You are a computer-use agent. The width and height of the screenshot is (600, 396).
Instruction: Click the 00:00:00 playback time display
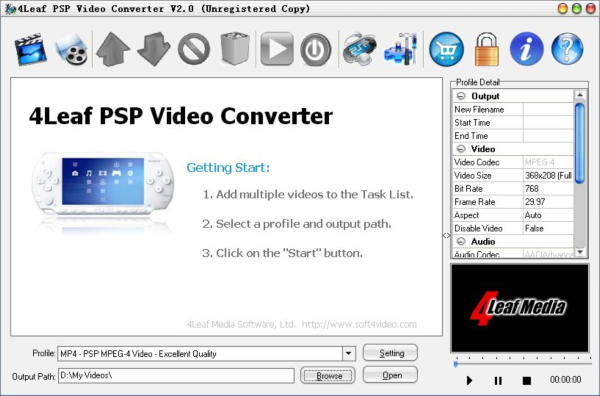pos(565,380)
